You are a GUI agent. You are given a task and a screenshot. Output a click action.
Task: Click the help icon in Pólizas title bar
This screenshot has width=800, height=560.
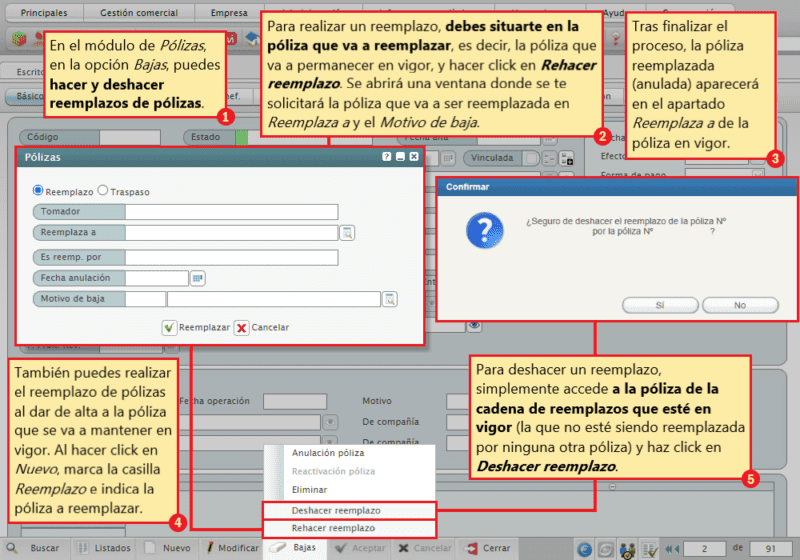pyautogui.click(x=386, y=157)
